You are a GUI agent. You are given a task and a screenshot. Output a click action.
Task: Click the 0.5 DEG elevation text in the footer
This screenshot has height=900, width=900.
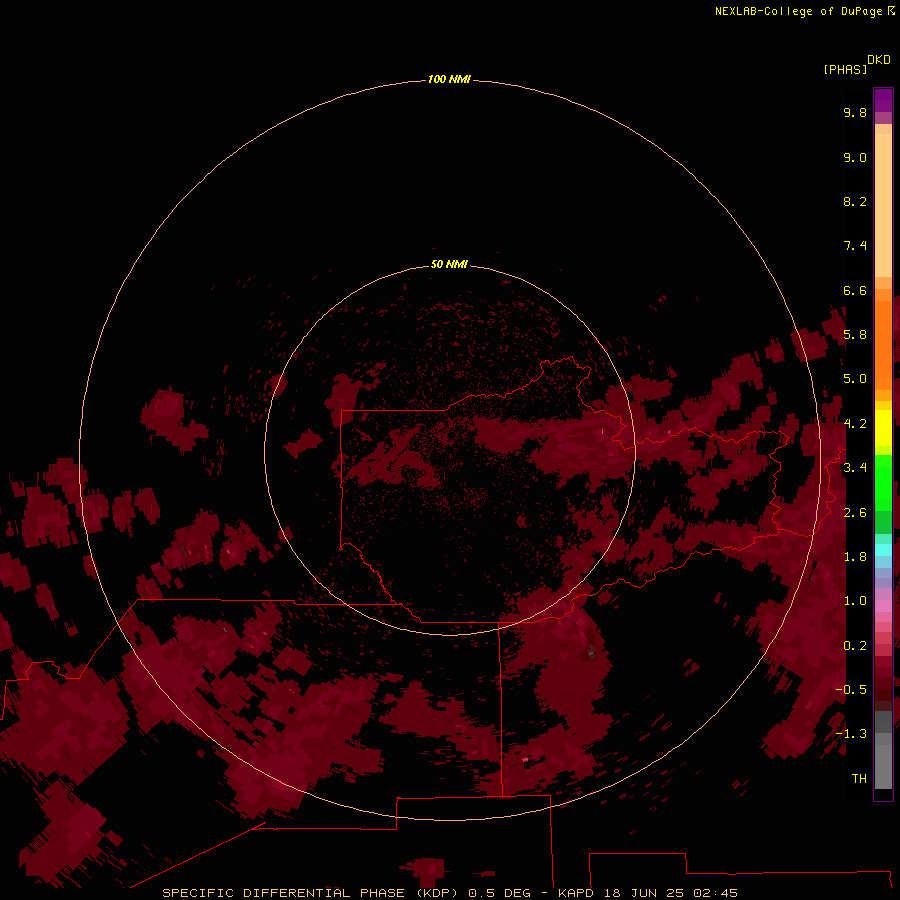[x=499, y=893]
